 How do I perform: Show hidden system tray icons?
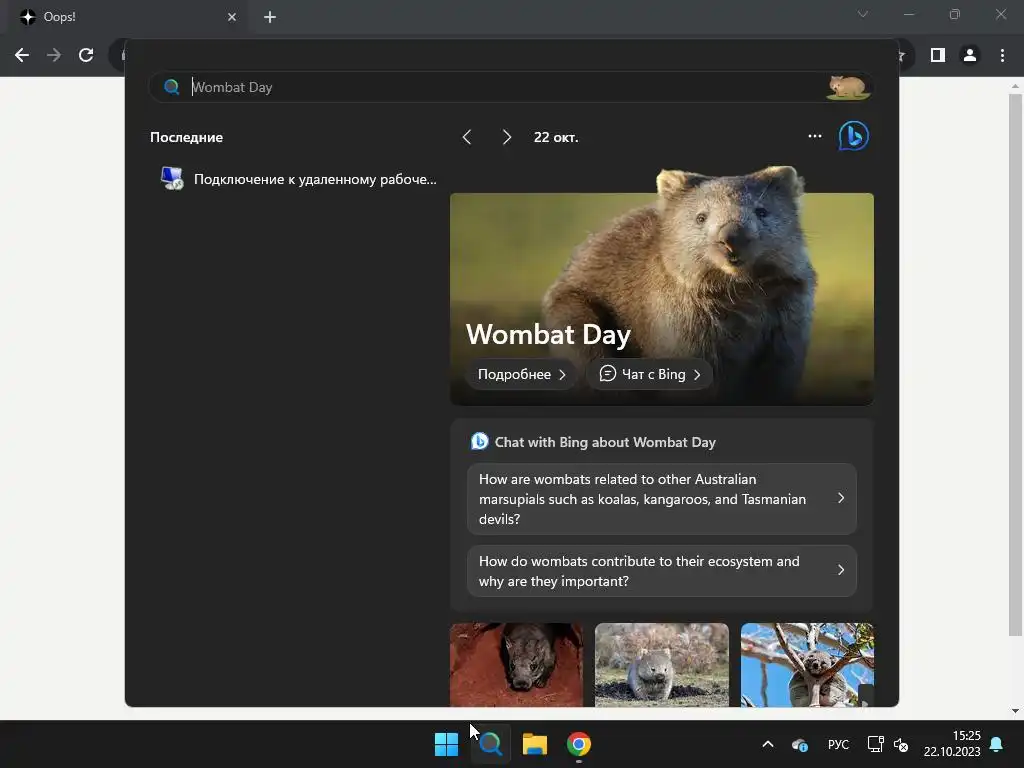(x=768, y=744)
